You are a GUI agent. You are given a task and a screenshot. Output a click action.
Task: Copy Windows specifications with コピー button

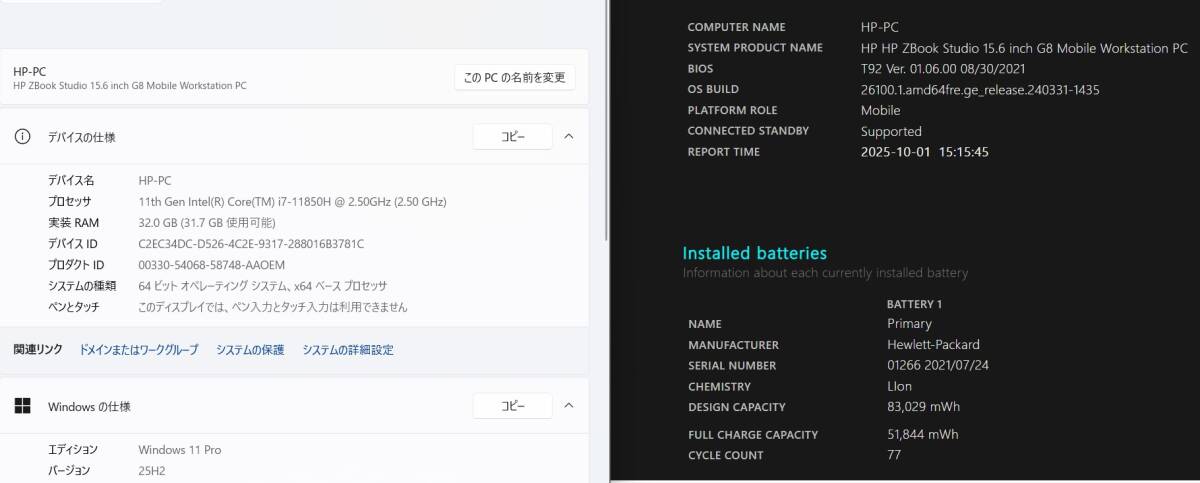pyautogui.click(x=512, y=406)
